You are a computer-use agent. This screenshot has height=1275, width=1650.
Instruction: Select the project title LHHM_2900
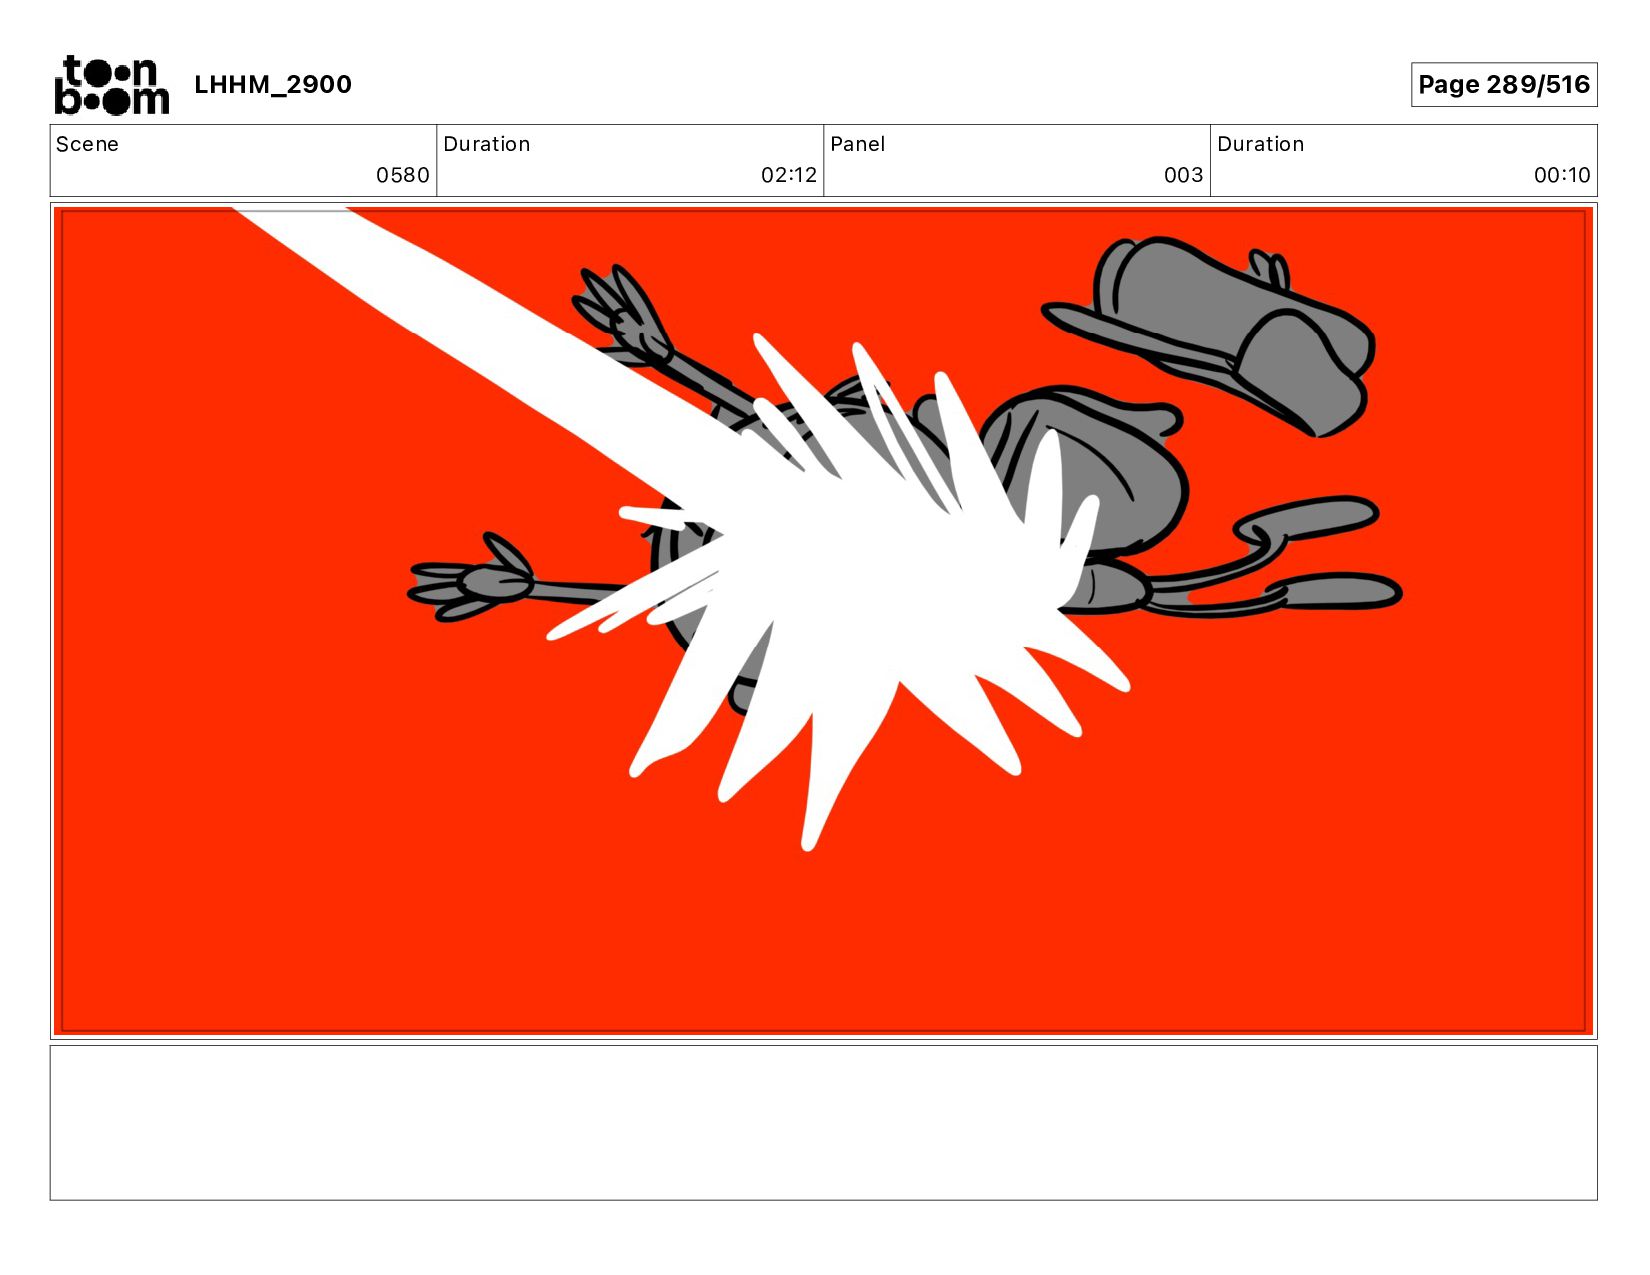[273, 85]
